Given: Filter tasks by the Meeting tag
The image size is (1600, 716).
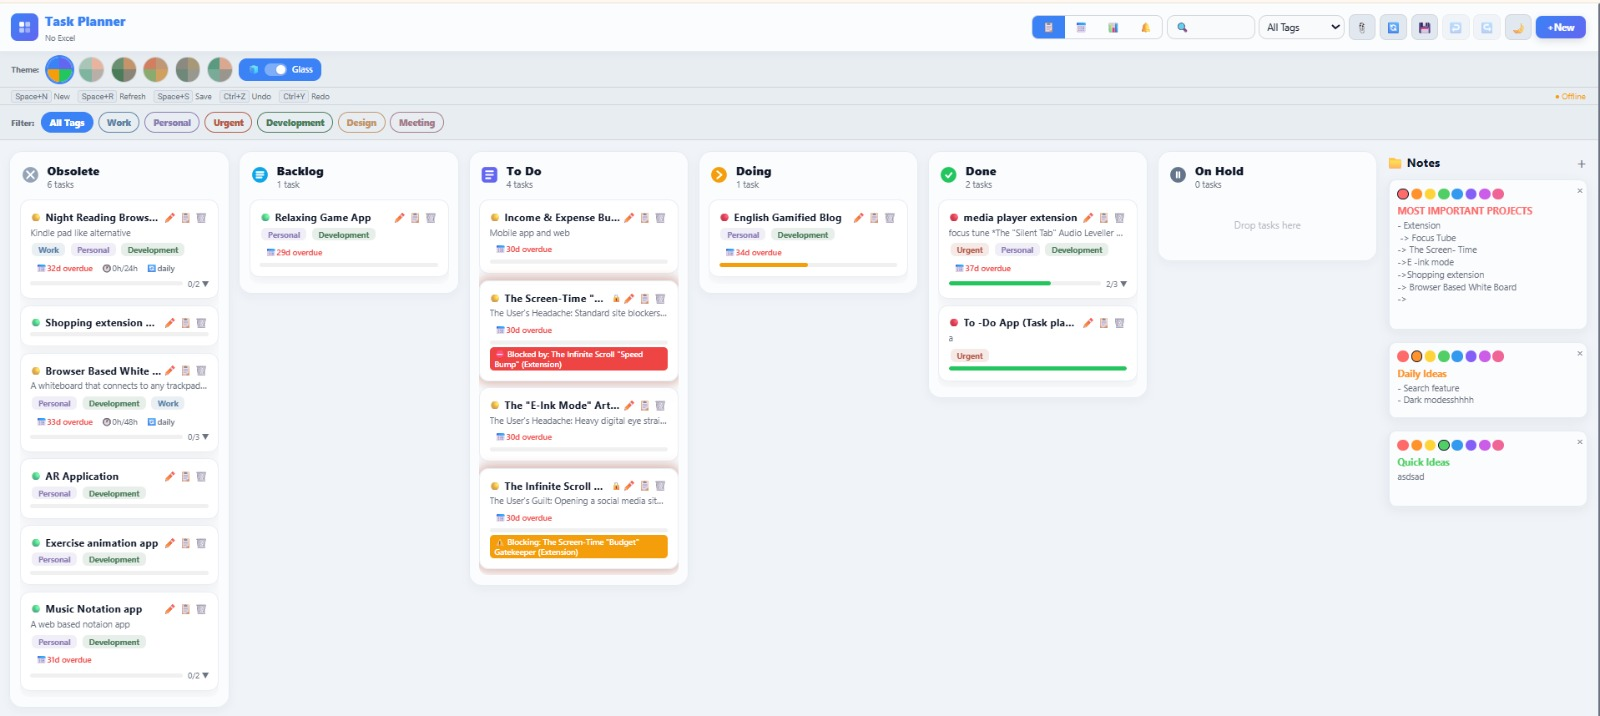Looking at the screenshot, I should pos(417,123).
